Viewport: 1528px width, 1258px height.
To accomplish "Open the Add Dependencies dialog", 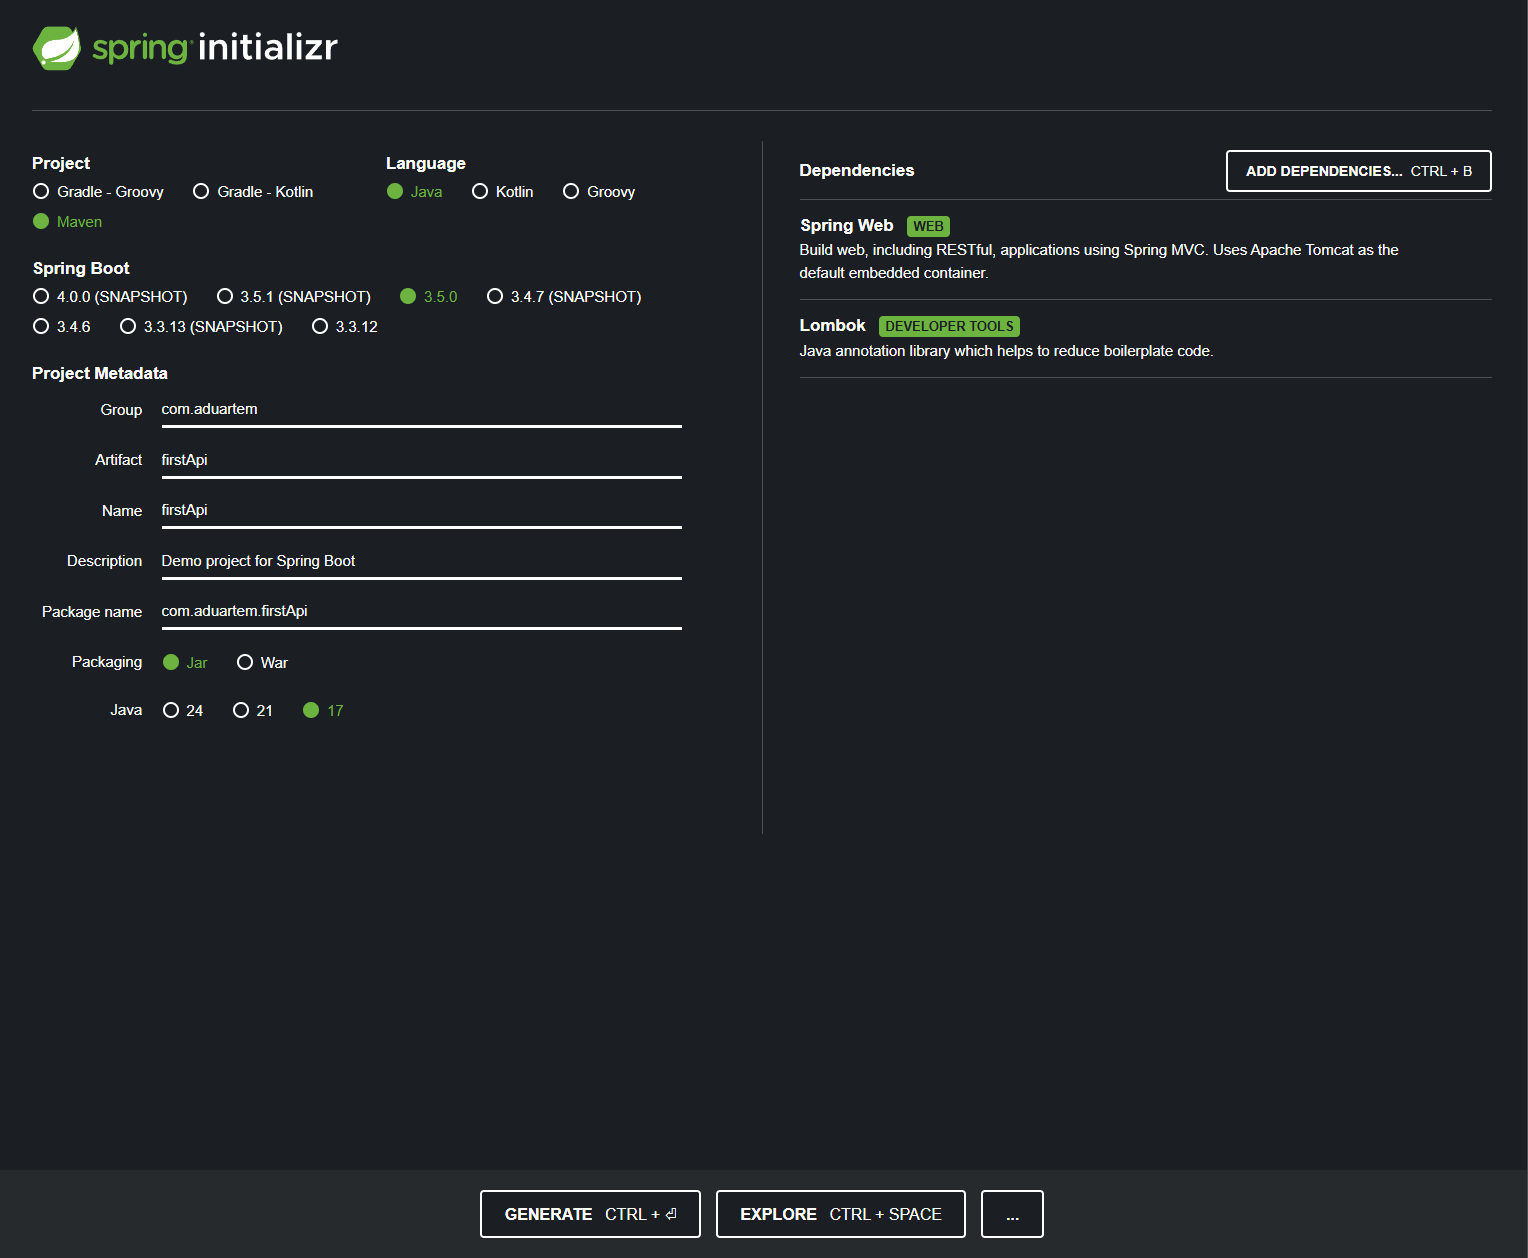I will (x=1358, y=171).
